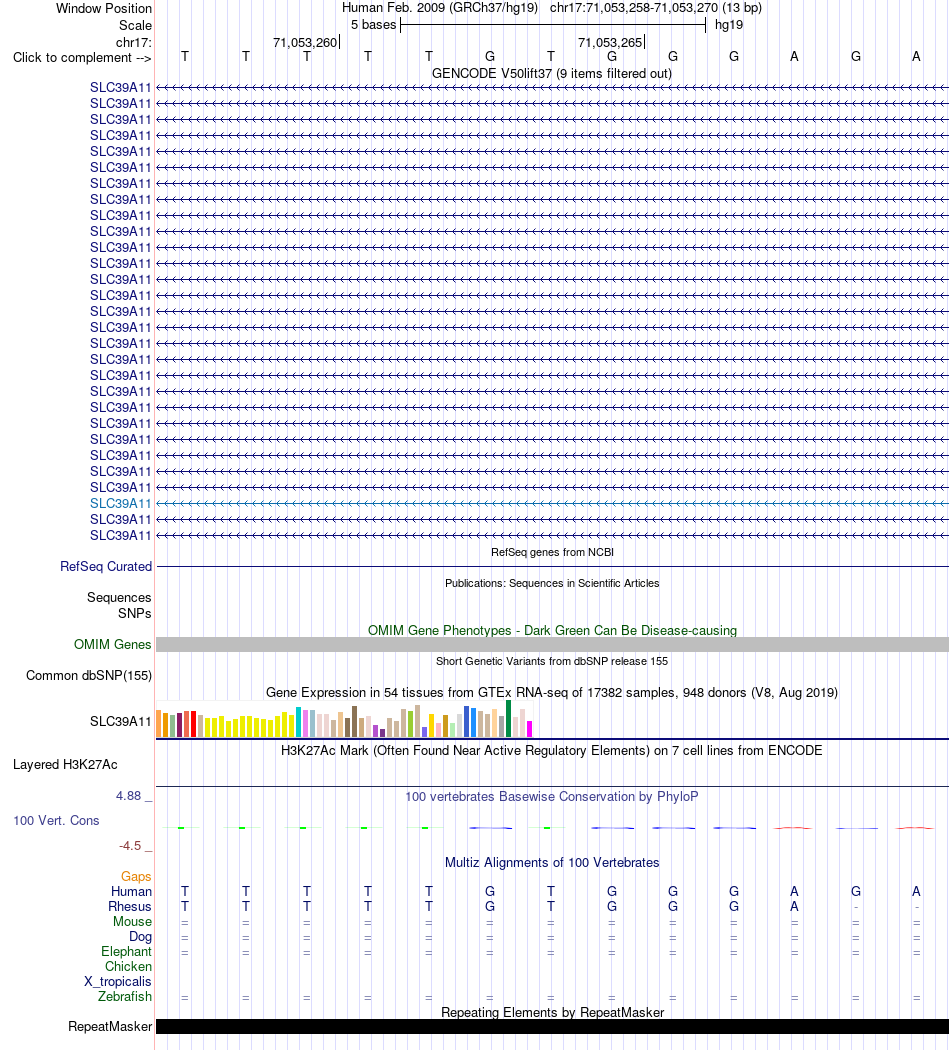Click the 'Zebrafish' species row label

click(125, 996)
